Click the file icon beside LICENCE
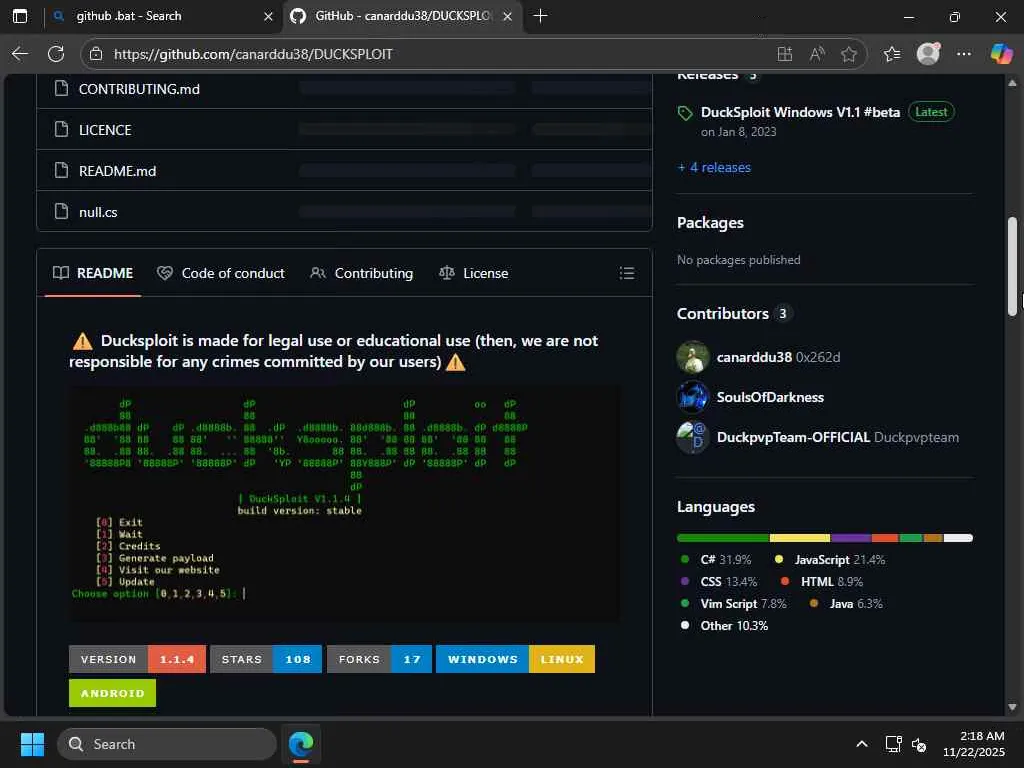The height and width of the screenshot is (768, 1024). click(61, 129)
